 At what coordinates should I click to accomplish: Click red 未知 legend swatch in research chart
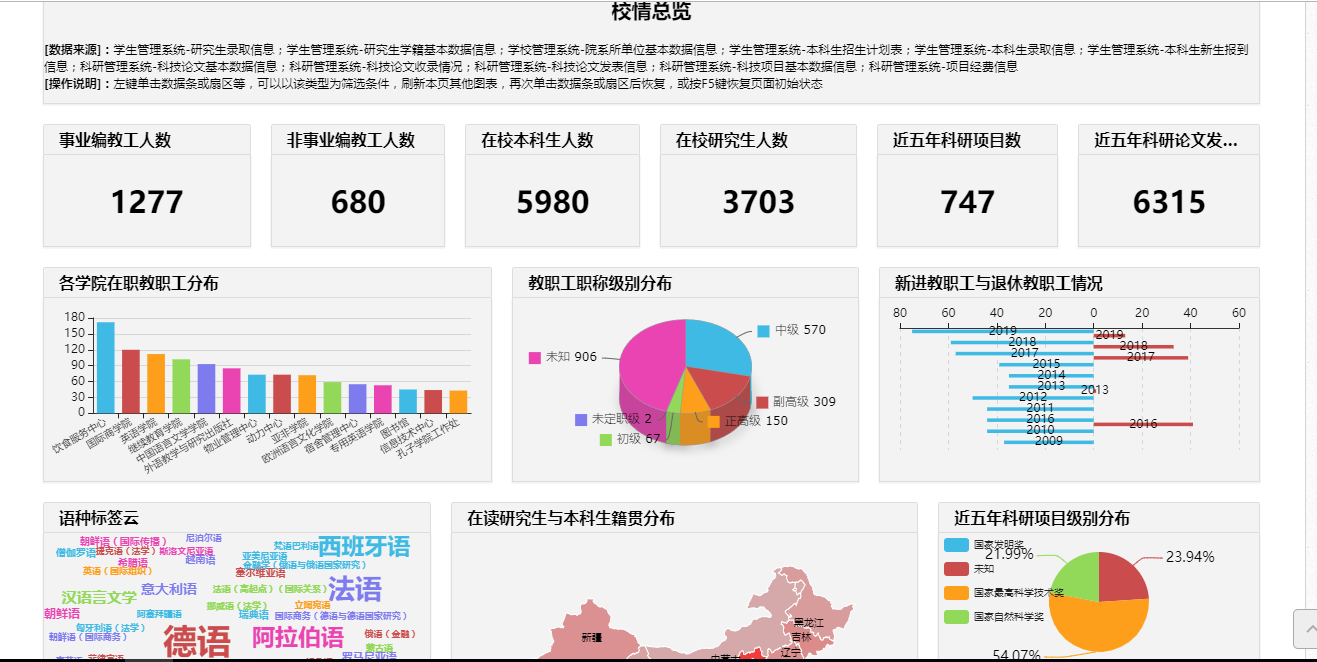point(957,569)
